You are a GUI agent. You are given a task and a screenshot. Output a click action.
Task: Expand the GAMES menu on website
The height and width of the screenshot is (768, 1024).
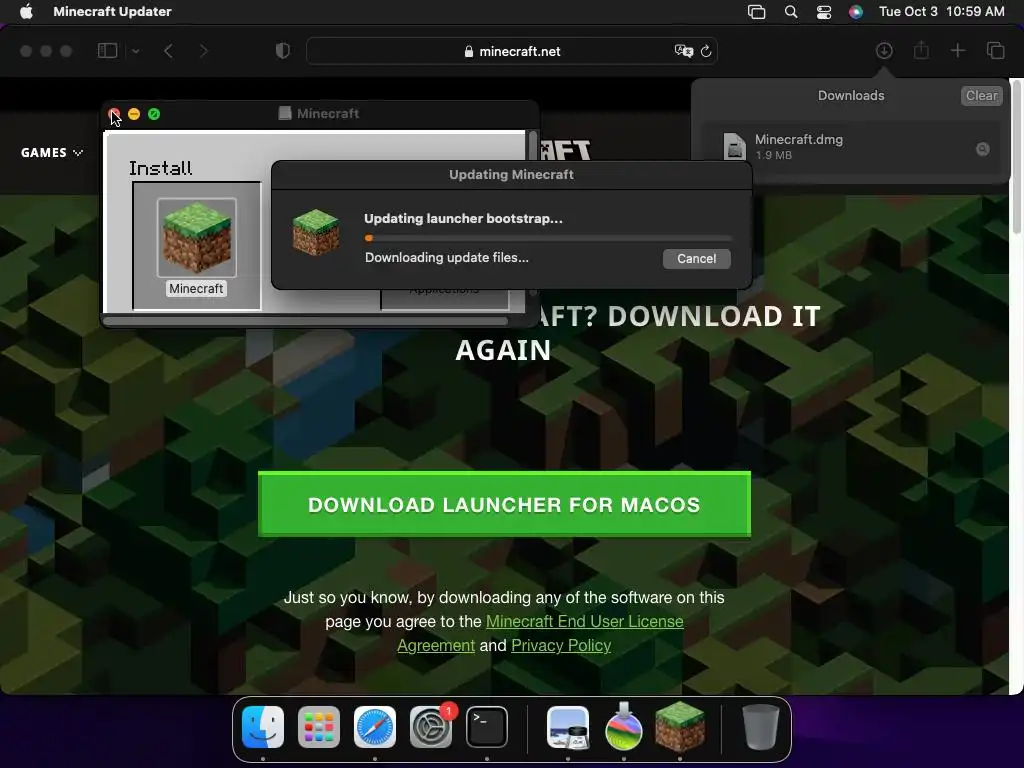pos(52,153)
